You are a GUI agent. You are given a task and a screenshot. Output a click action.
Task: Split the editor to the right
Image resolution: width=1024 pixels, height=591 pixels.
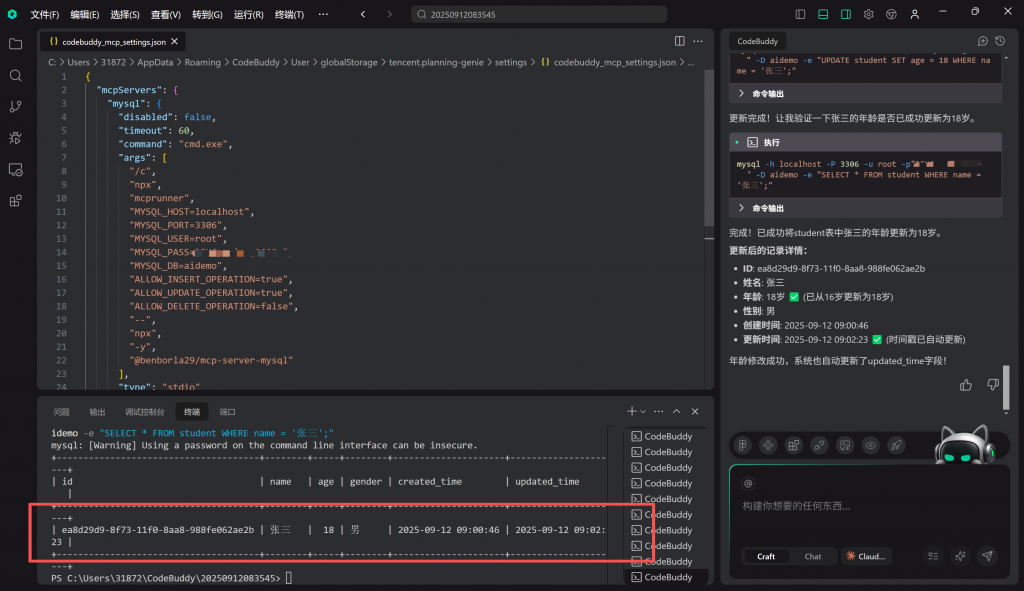[680, 42]
